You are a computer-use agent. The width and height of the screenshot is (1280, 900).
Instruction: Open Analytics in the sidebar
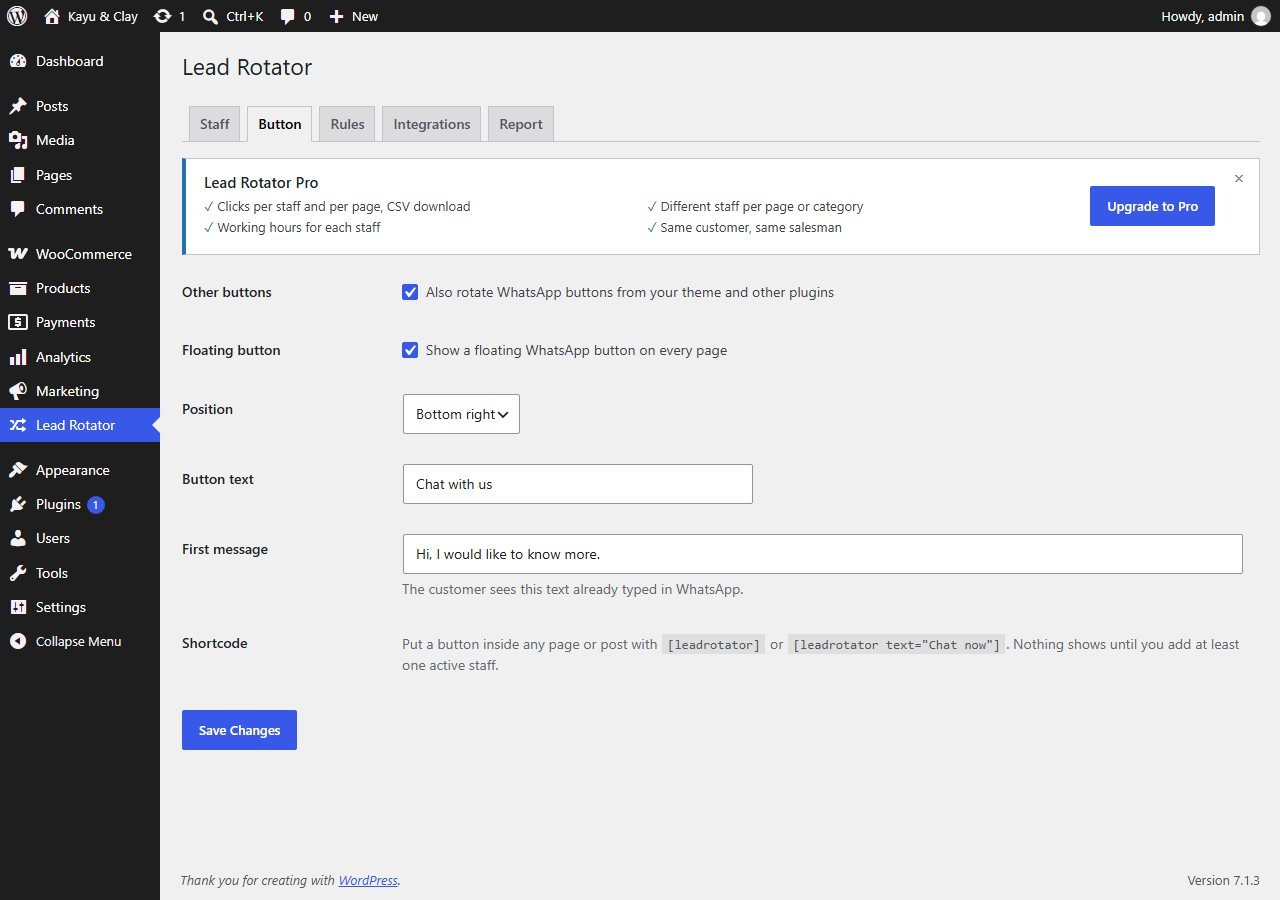(80, 357)
